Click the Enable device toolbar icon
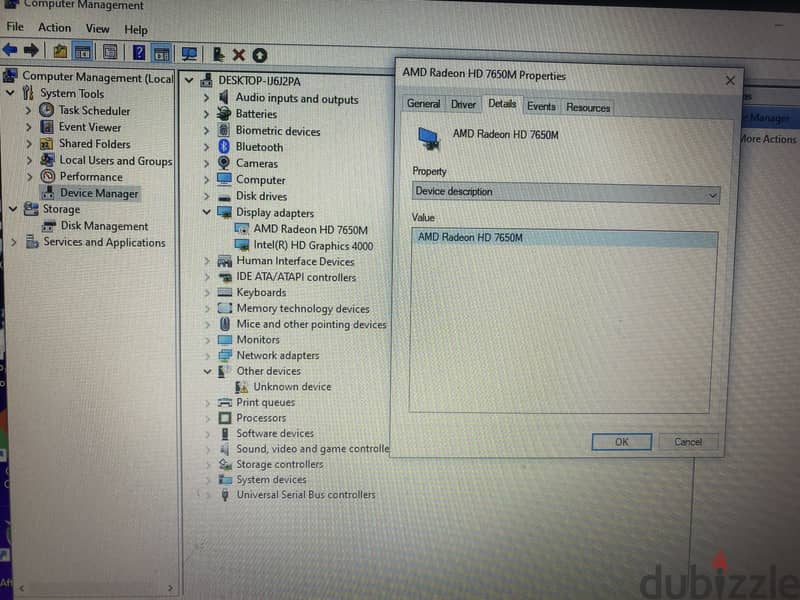 click(218, 54)
